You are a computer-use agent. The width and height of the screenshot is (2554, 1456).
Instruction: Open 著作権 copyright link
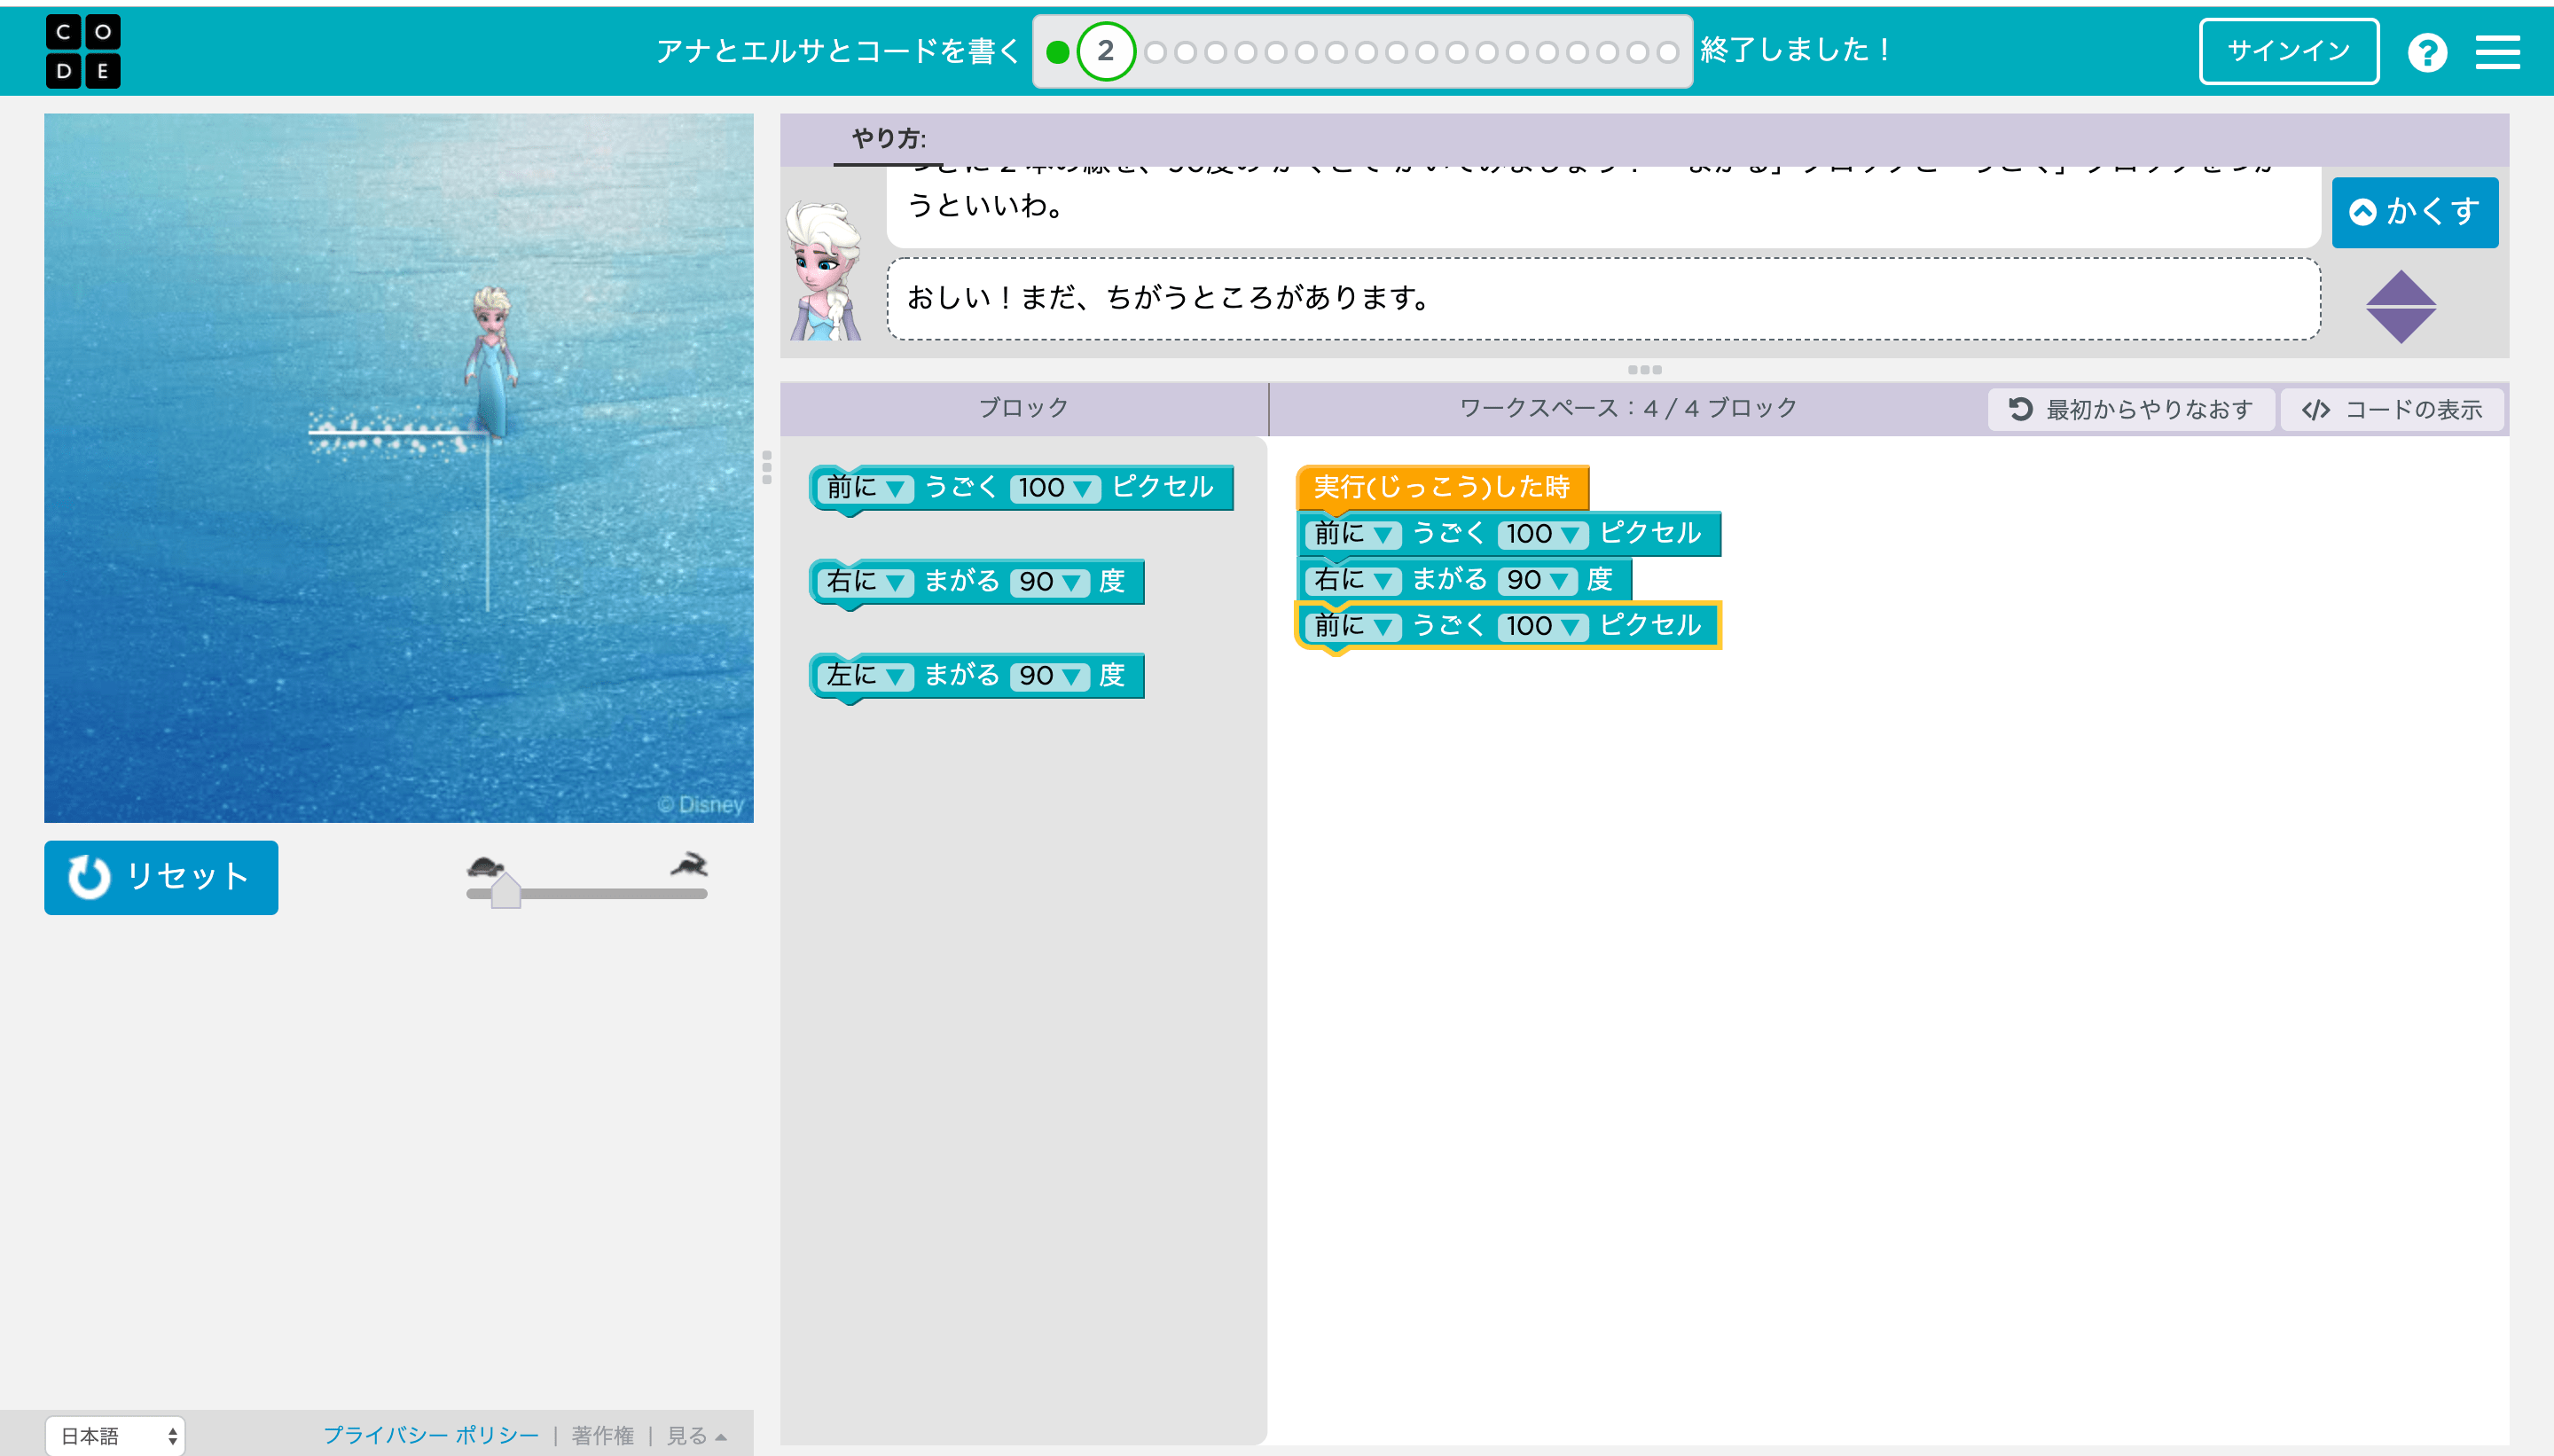click(602, 1435)
